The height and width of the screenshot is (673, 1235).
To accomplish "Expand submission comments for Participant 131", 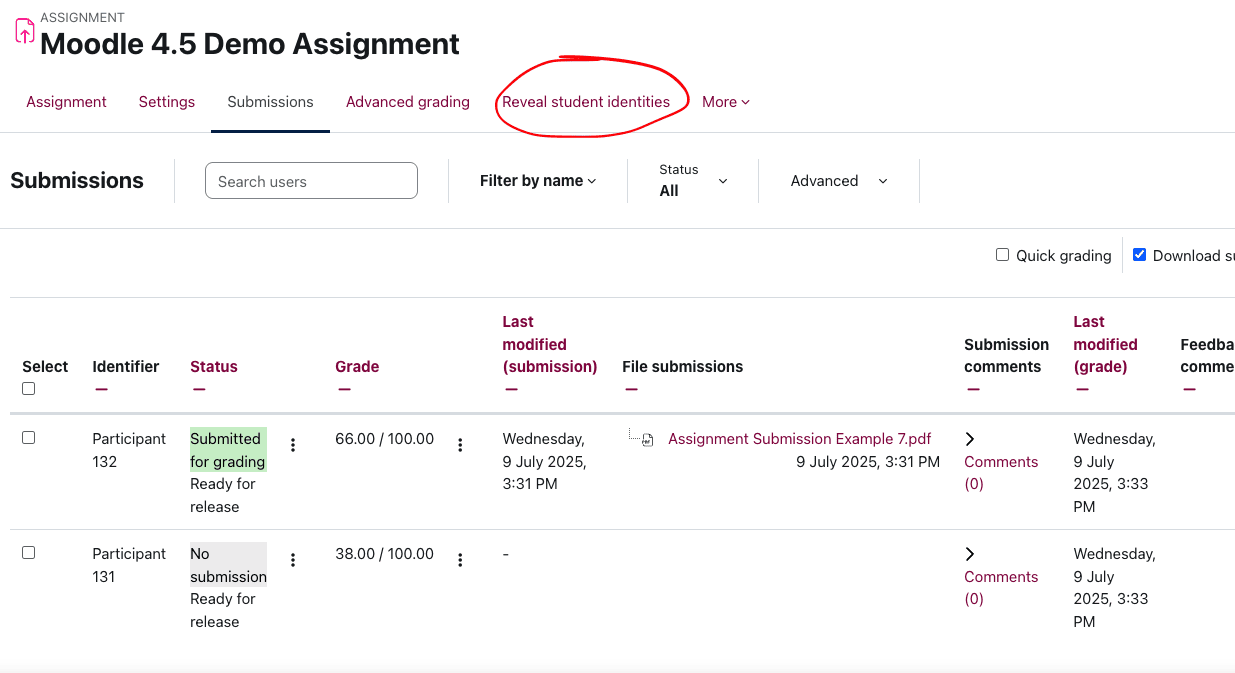I will coord(970,554).
